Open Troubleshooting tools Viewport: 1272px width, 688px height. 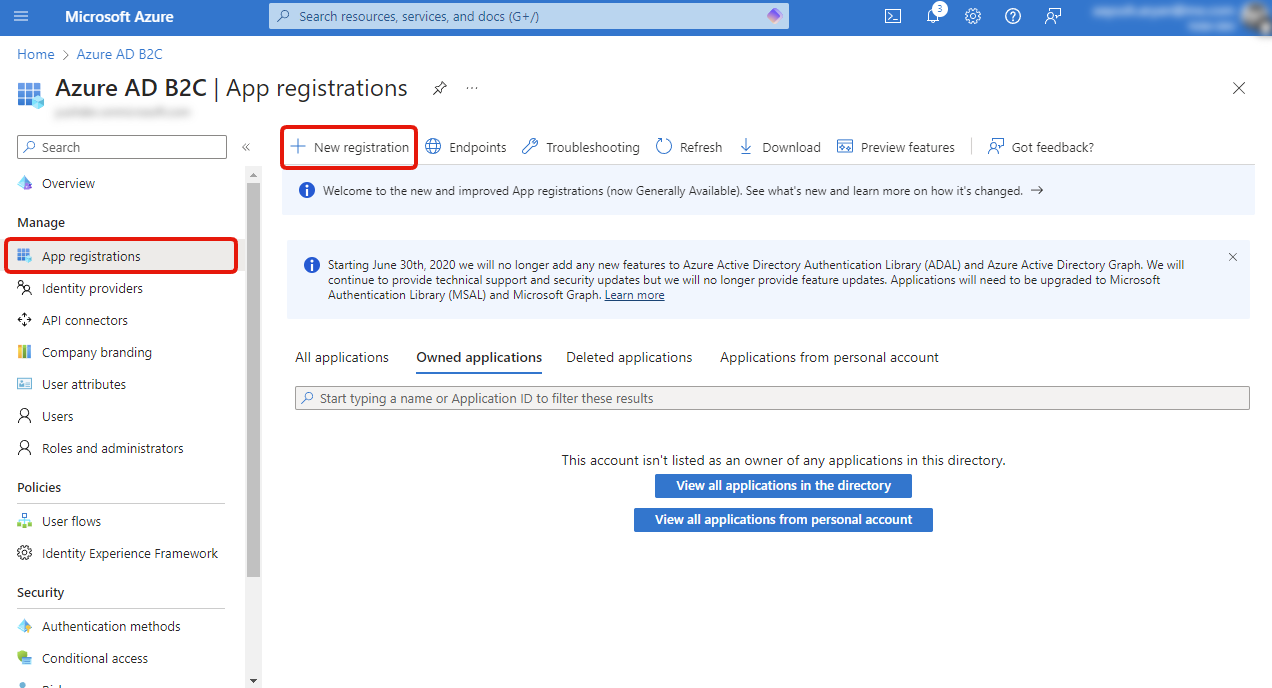[x=580, y=146]
